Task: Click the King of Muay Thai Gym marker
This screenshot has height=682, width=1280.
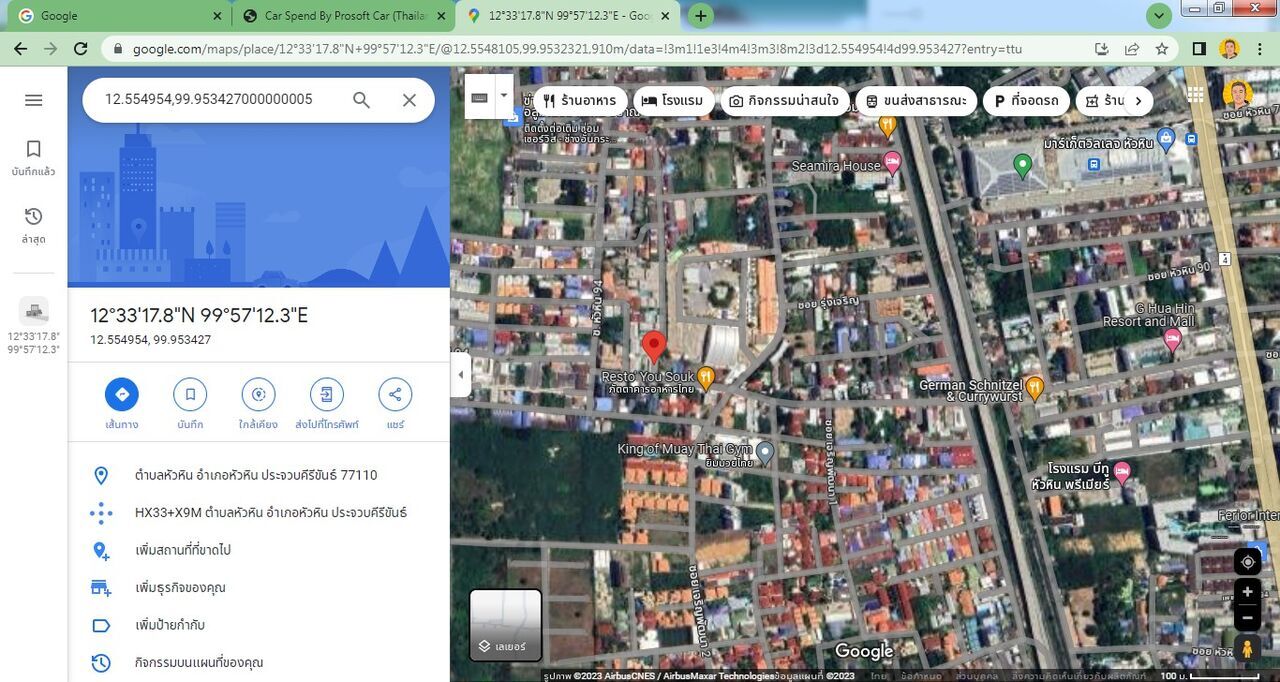Action: click(765, 453)
